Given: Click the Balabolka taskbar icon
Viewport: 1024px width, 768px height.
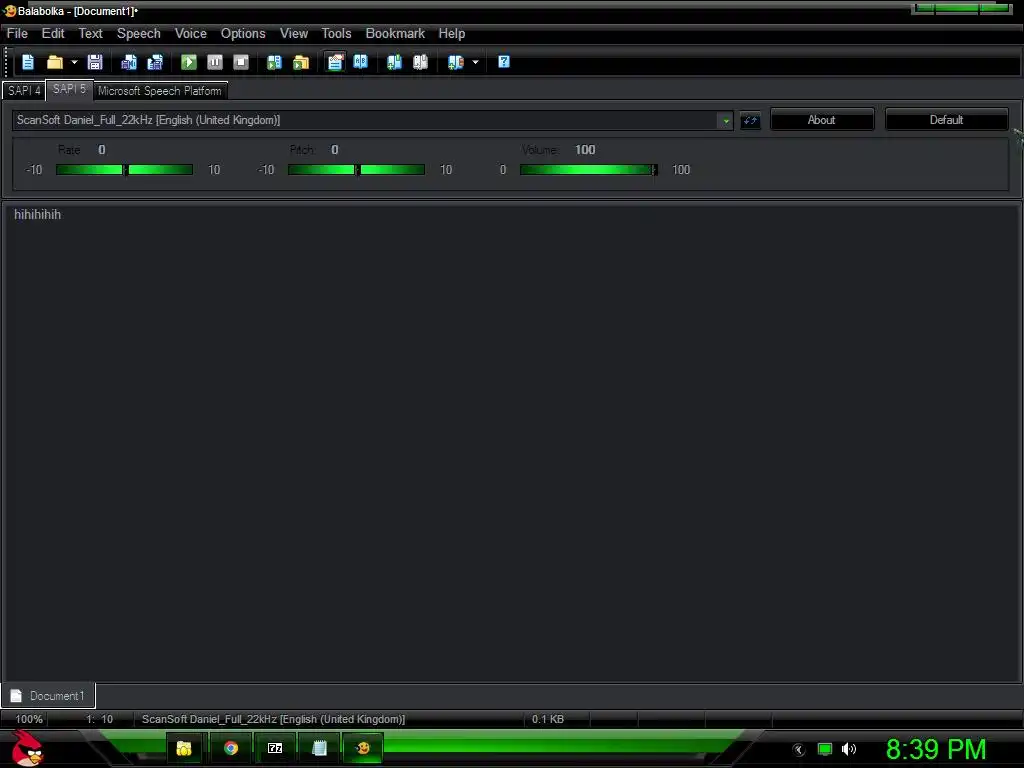Looking at the screenshot, I should pos(363,748).
